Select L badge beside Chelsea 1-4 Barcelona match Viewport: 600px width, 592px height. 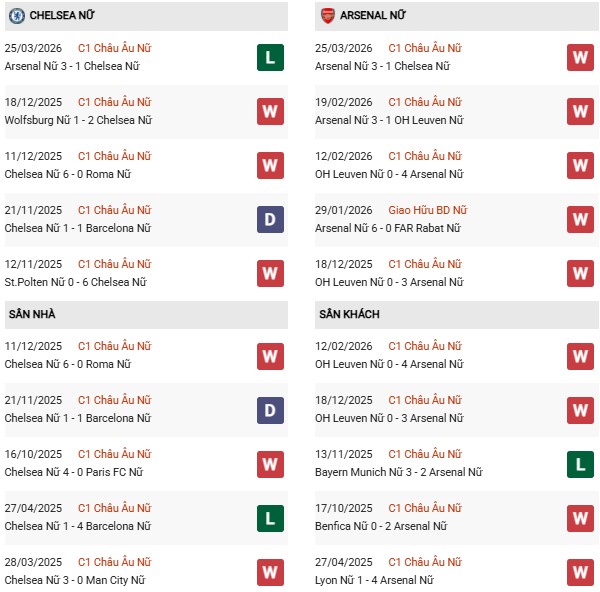click(x=270, y=517)
